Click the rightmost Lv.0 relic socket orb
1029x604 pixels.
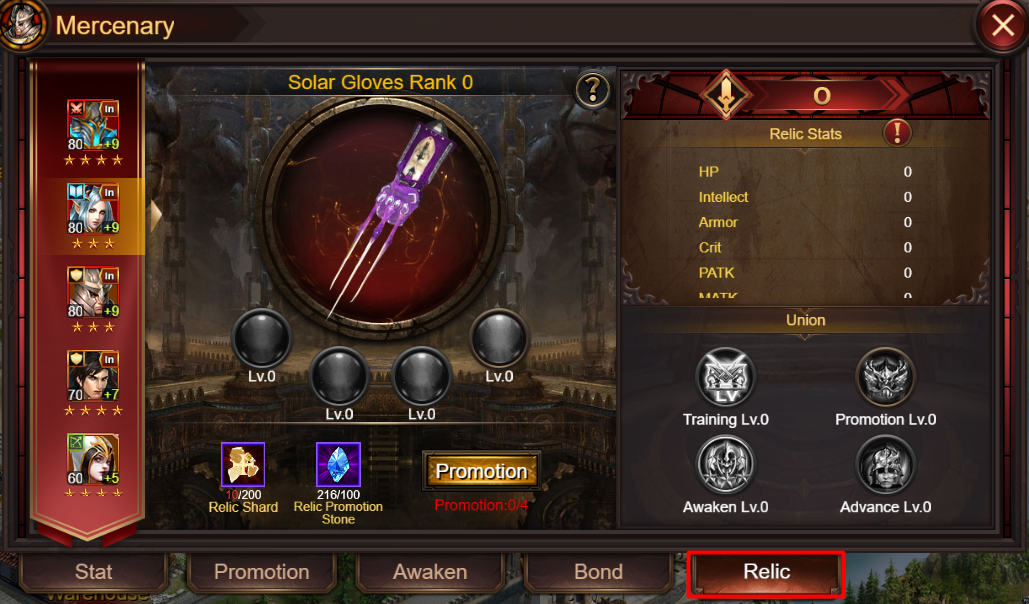click(499, 339)
